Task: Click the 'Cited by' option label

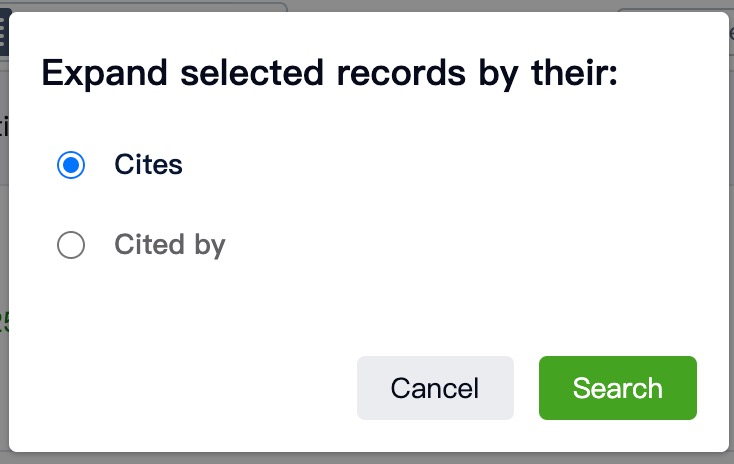Action: coord(169,245)
